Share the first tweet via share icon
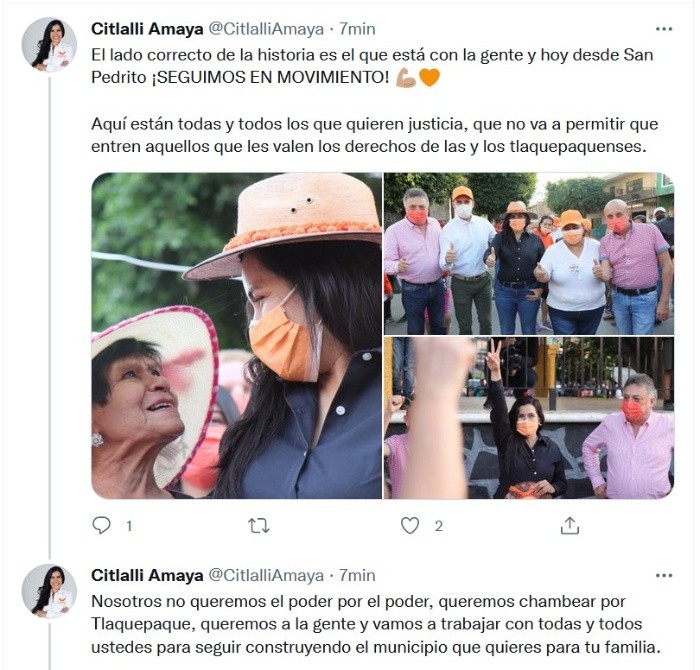Image resolution: width=700 pixels, height=670 pixels. pyautogui.click(x=570, y=525)
